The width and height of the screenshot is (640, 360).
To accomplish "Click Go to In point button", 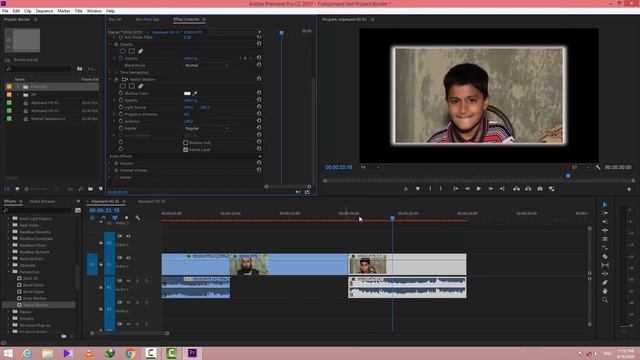I will (456, 189).
